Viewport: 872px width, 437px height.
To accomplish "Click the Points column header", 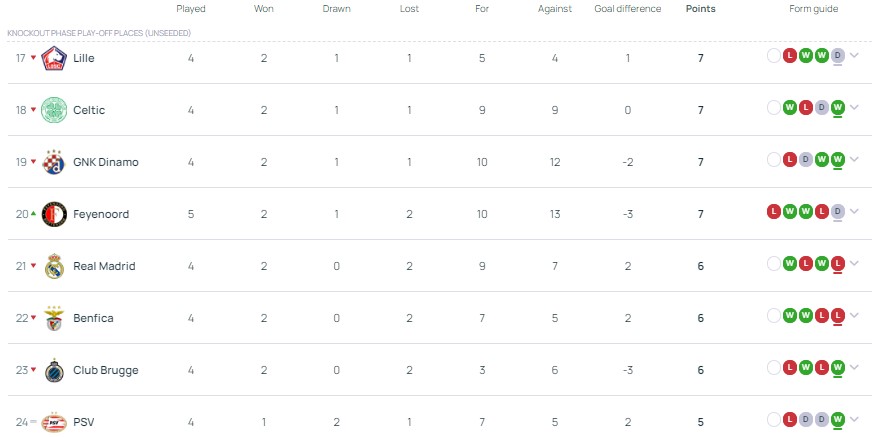I will coord(700,9).
